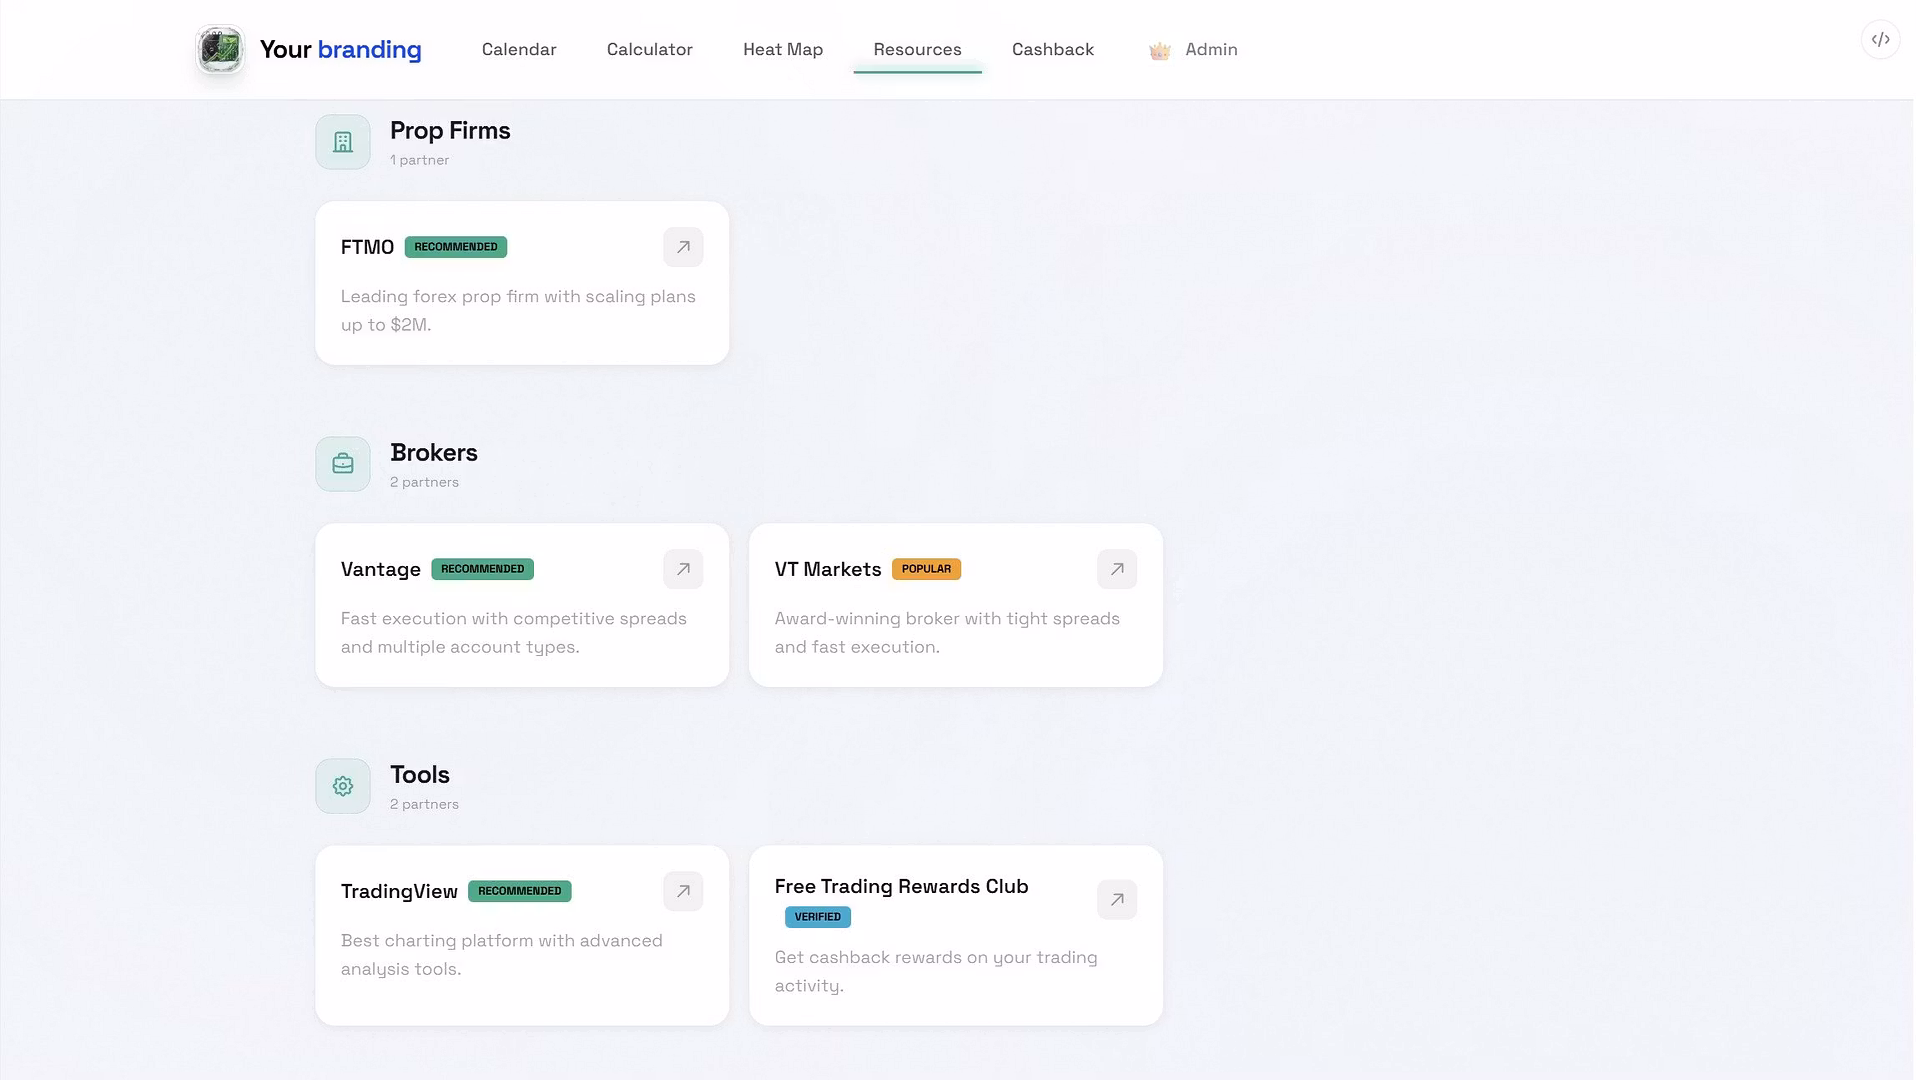
Task: Open Free Trading Rewards Club arrow
Action: tap(1117, 900)
